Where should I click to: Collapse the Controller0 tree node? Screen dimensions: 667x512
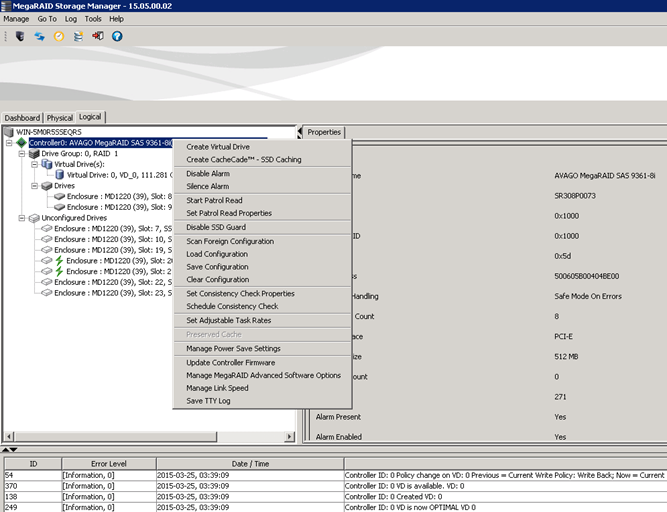[x=9, y=143]
